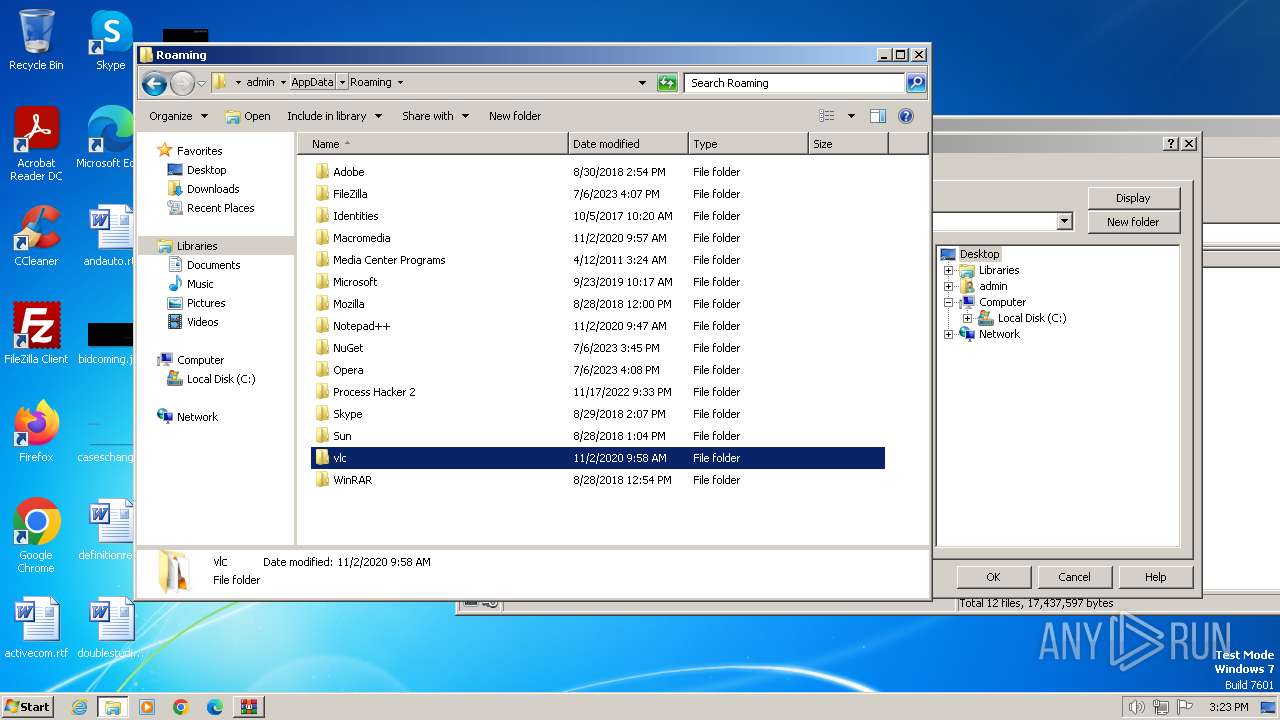Click New folder button in the dialog
Image resolution: width=1280 pixels, height=720 pixels.
[x=1133, y=222]
